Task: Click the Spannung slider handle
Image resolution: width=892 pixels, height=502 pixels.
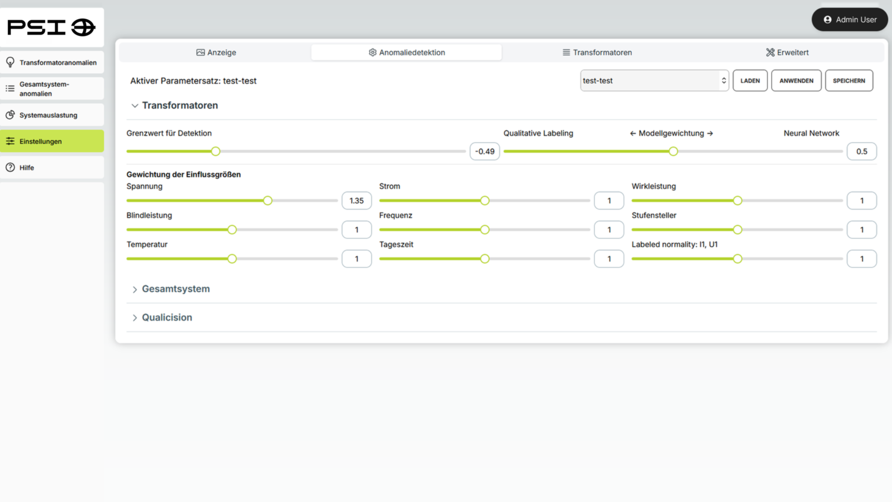Action: pos(268,201)
